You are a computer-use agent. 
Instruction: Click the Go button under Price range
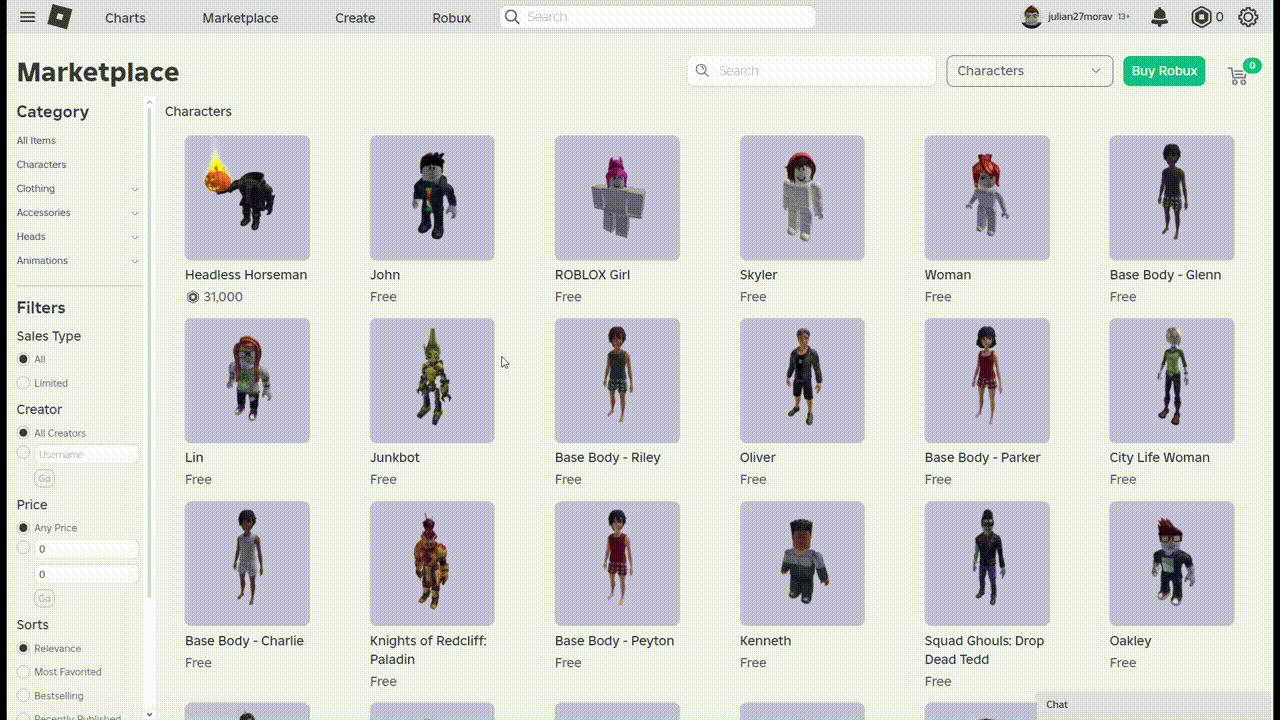point(44,598)
